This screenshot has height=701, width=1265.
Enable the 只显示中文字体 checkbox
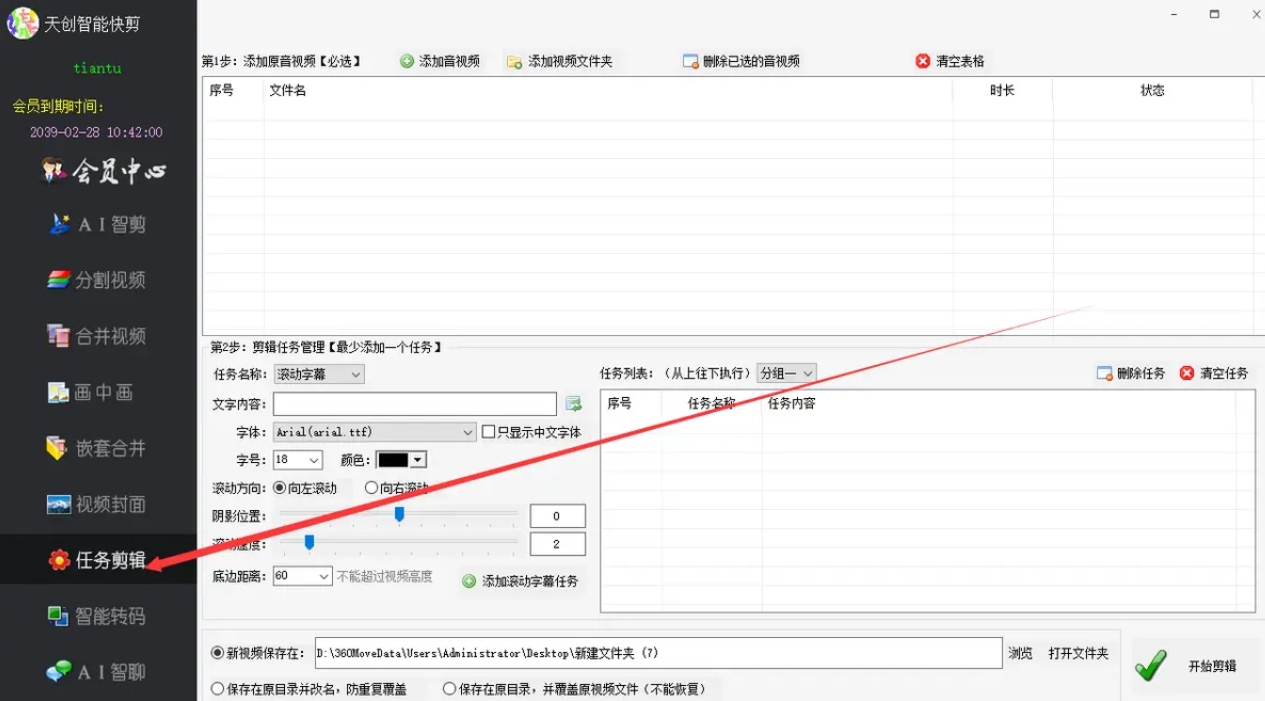tap(489, 432)
